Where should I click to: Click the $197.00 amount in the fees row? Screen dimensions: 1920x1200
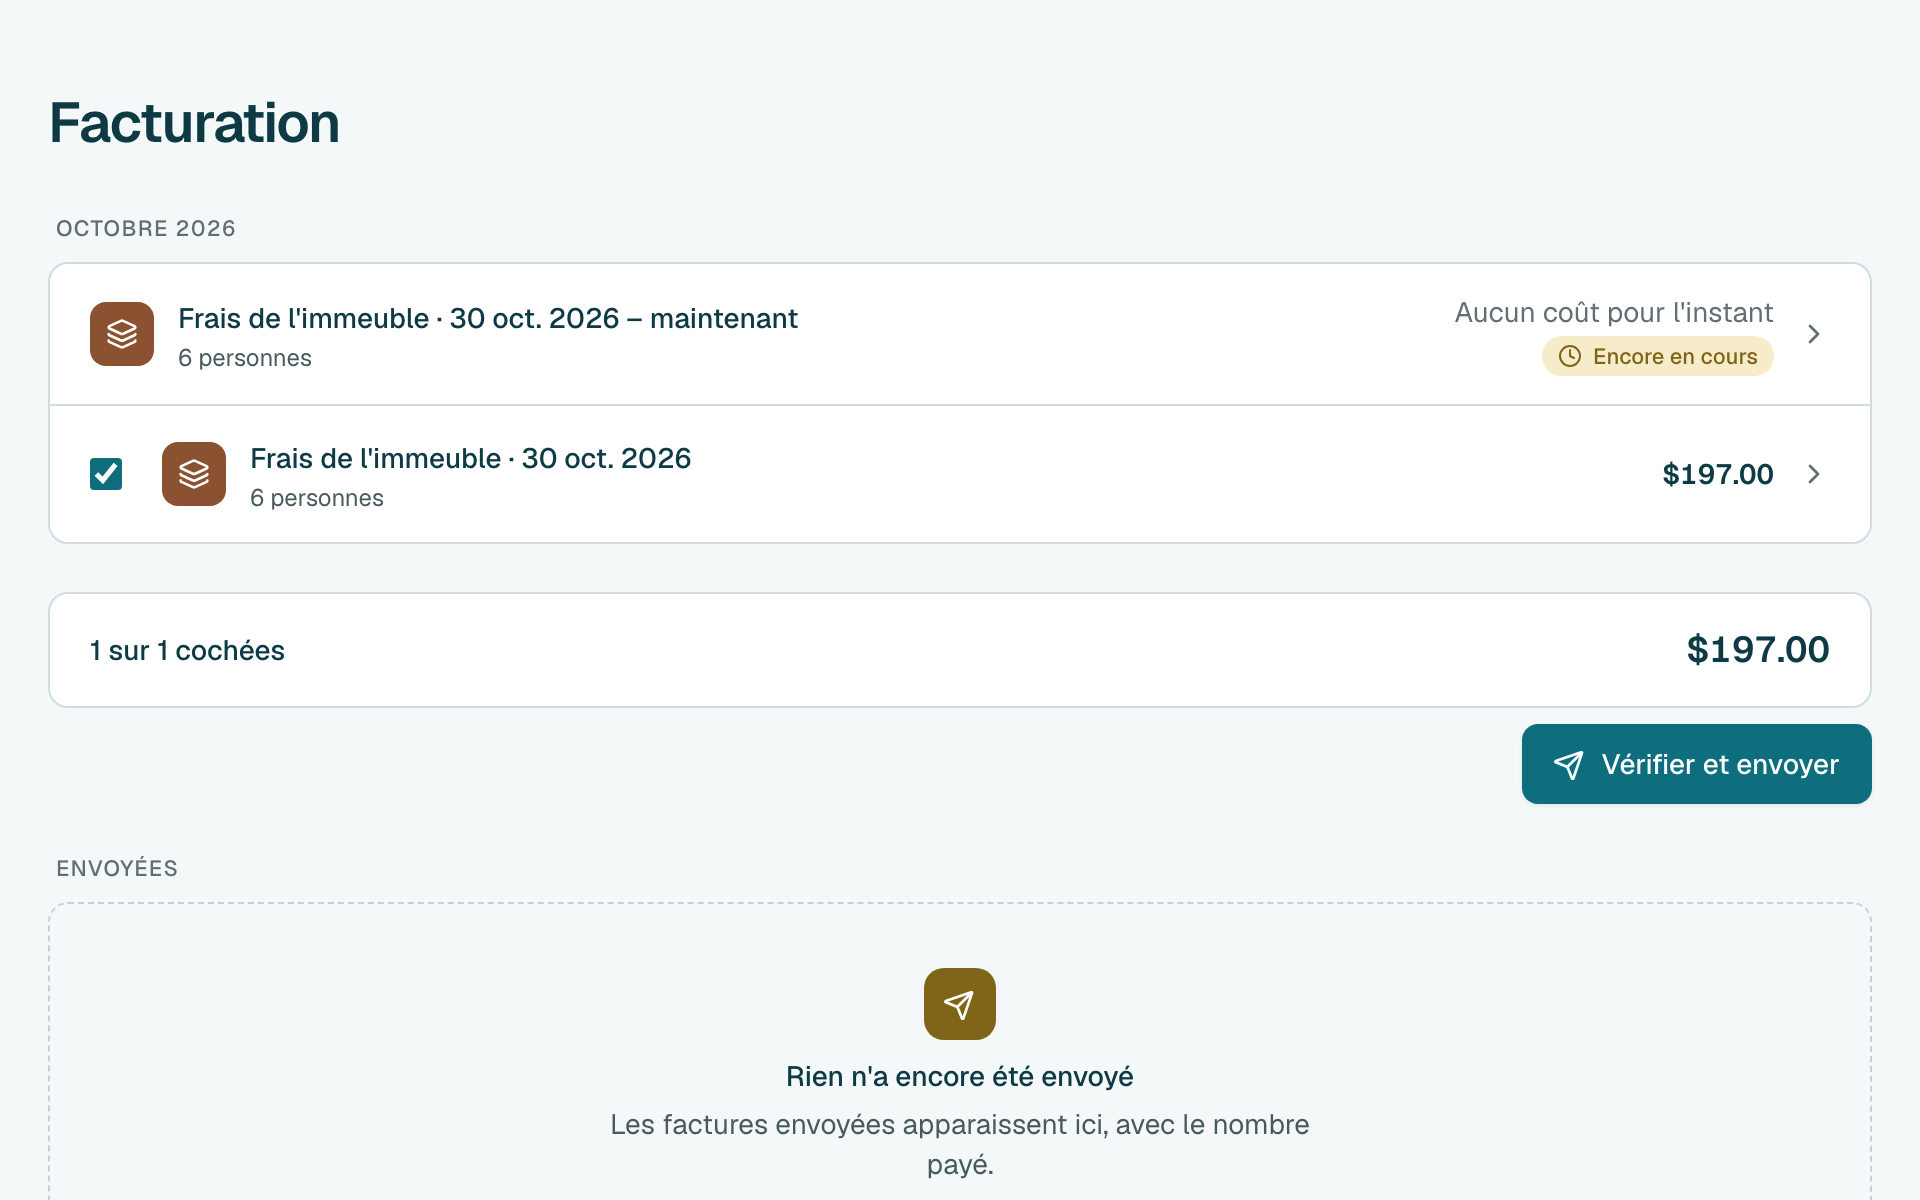tap(1717, 474)
